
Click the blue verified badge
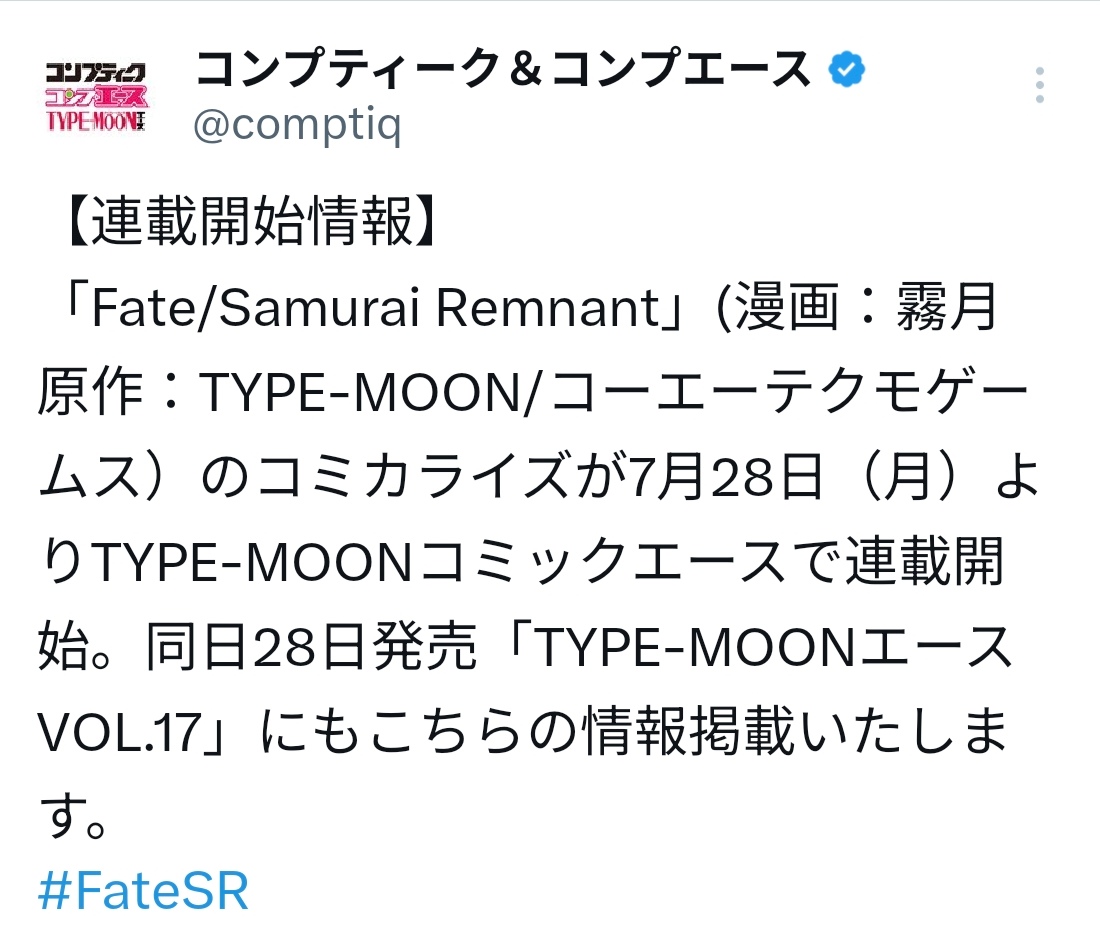coord(846,69)
